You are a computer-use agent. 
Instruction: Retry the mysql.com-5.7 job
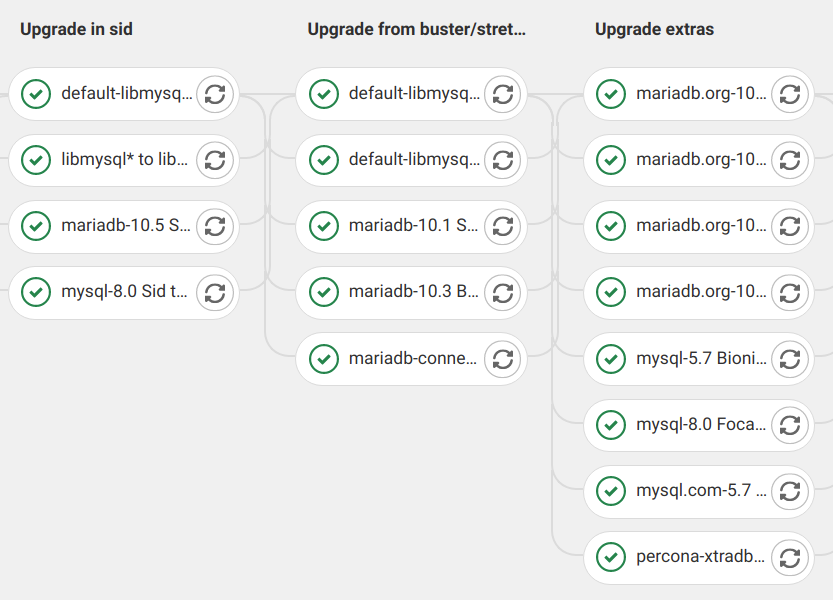(x=789, y=490)
